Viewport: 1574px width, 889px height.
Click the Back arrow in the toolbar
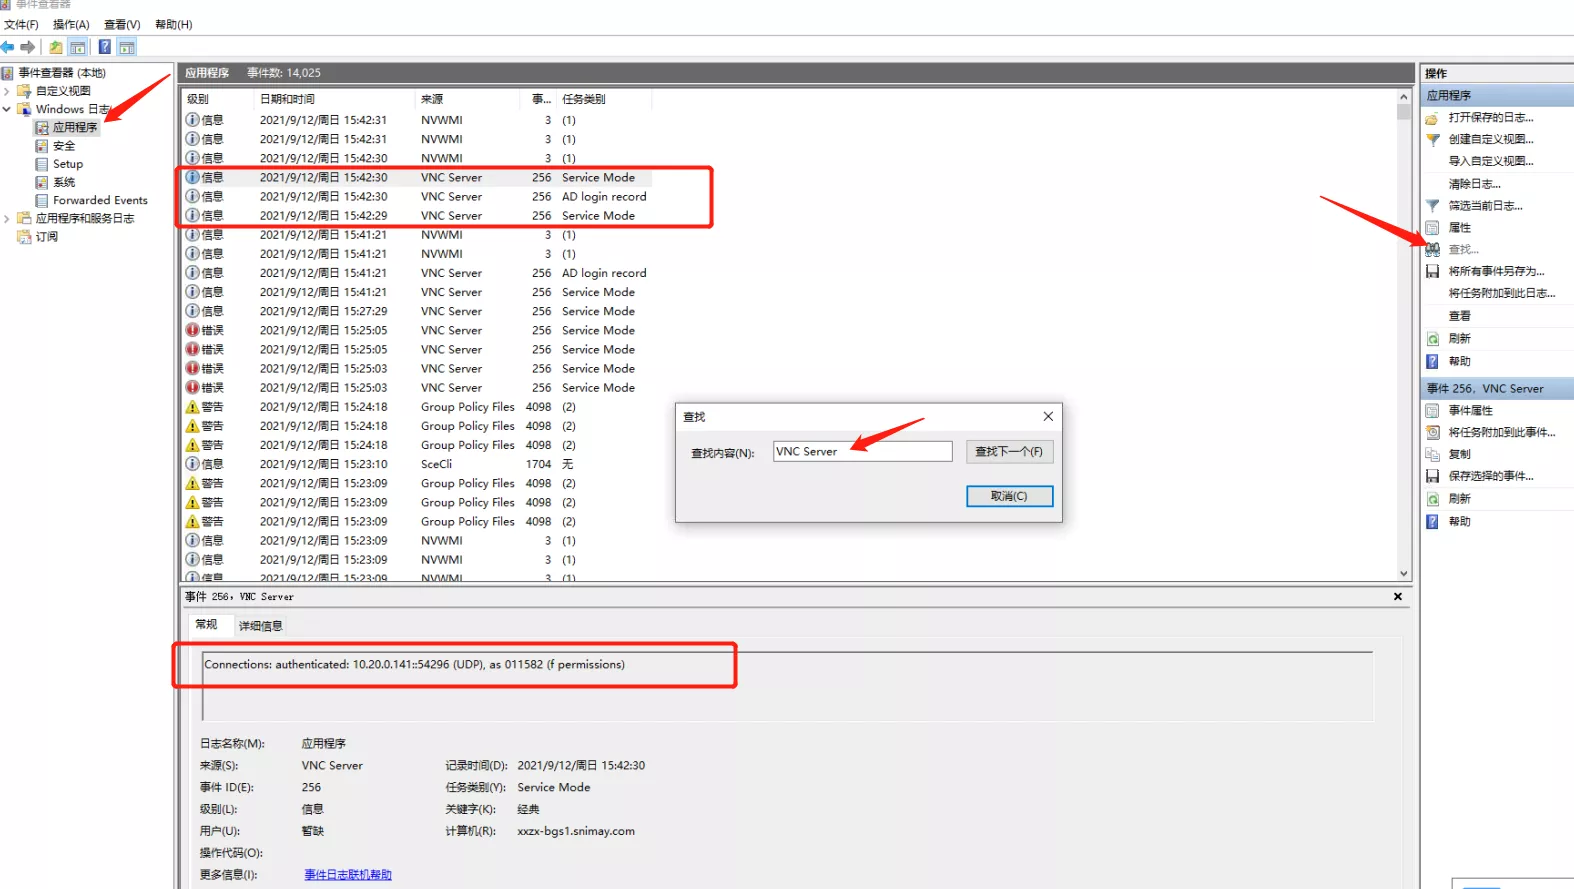coord(8,47)
